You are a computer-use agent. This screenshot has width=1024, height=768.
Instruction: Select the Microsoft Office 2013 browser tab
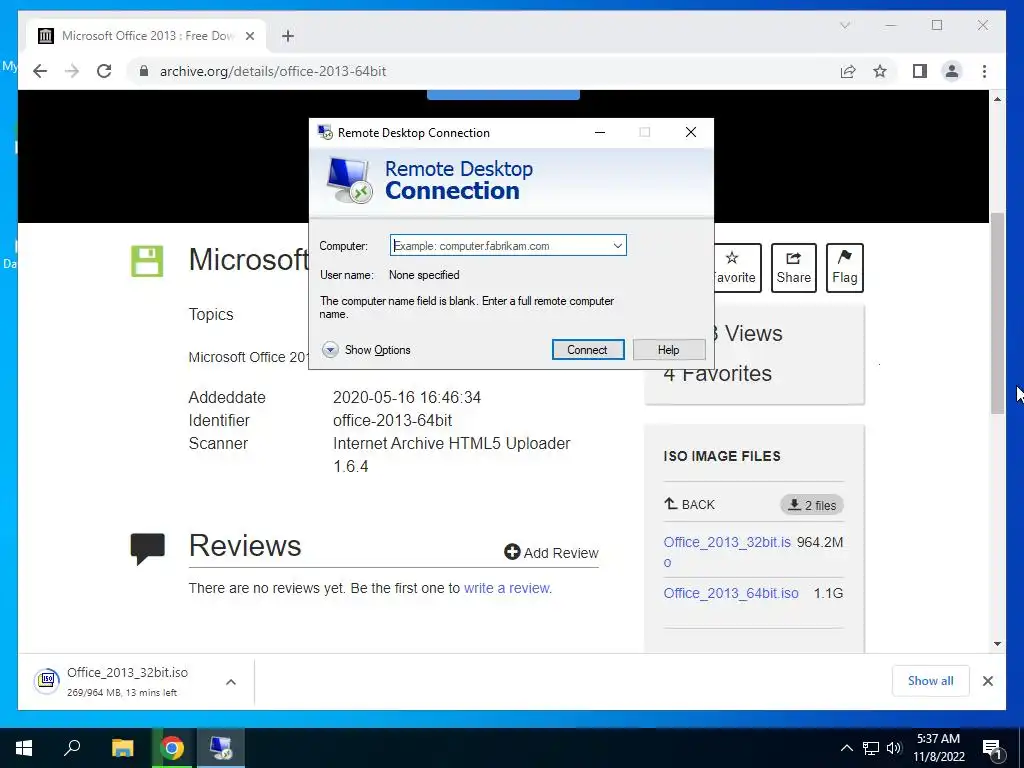(x=146, y=36)
